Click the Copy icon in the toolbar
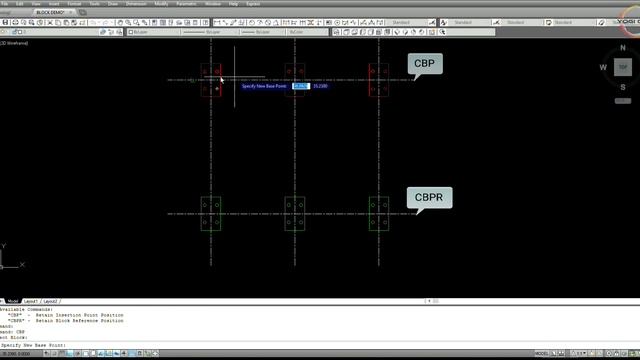640x360 pixels. pos(58,22)
